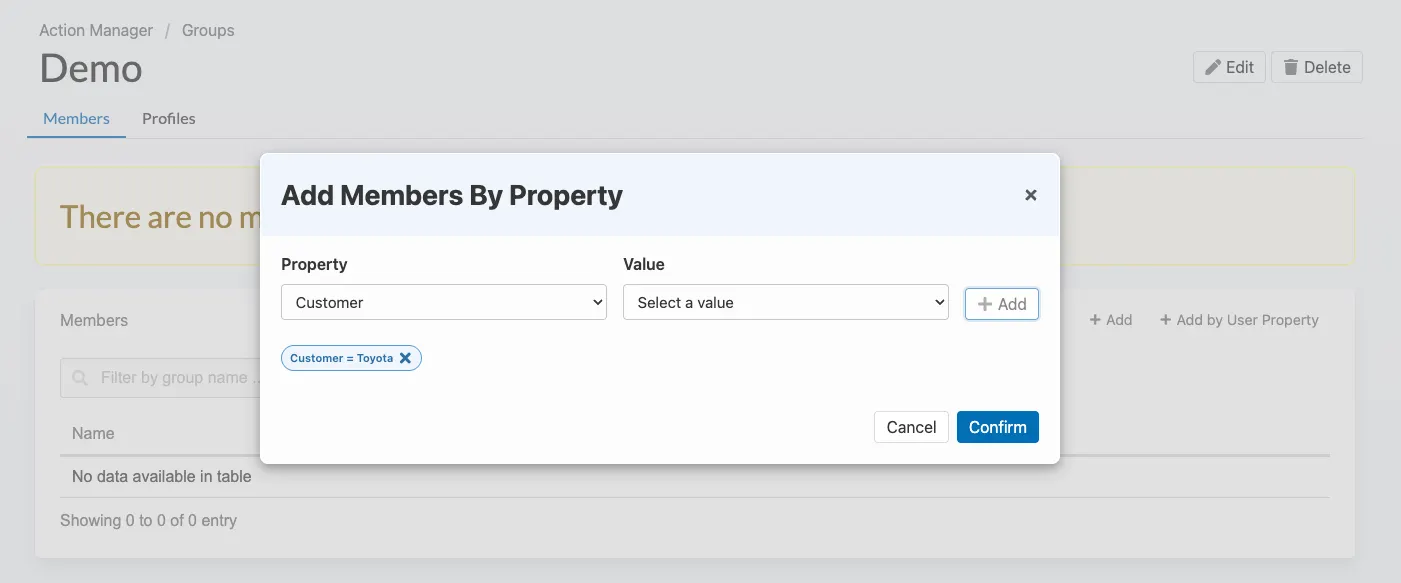Click the Add link in Members panel
This screenshot has width=1401, height=583.
[x=1111, y=320]
